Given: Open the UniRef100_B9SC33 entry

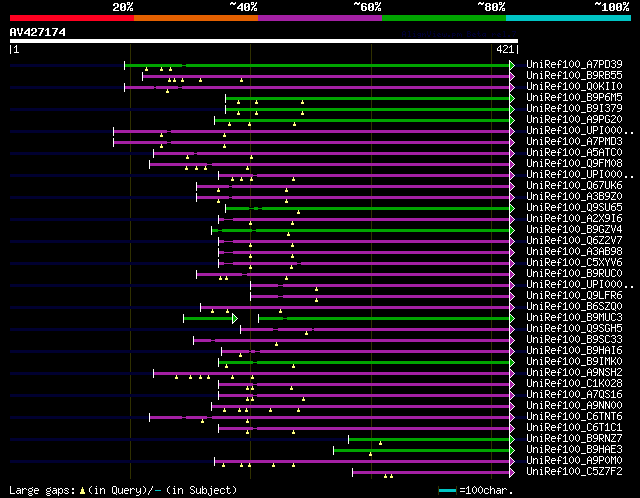Looking at the screenshot, I should 574,340.
